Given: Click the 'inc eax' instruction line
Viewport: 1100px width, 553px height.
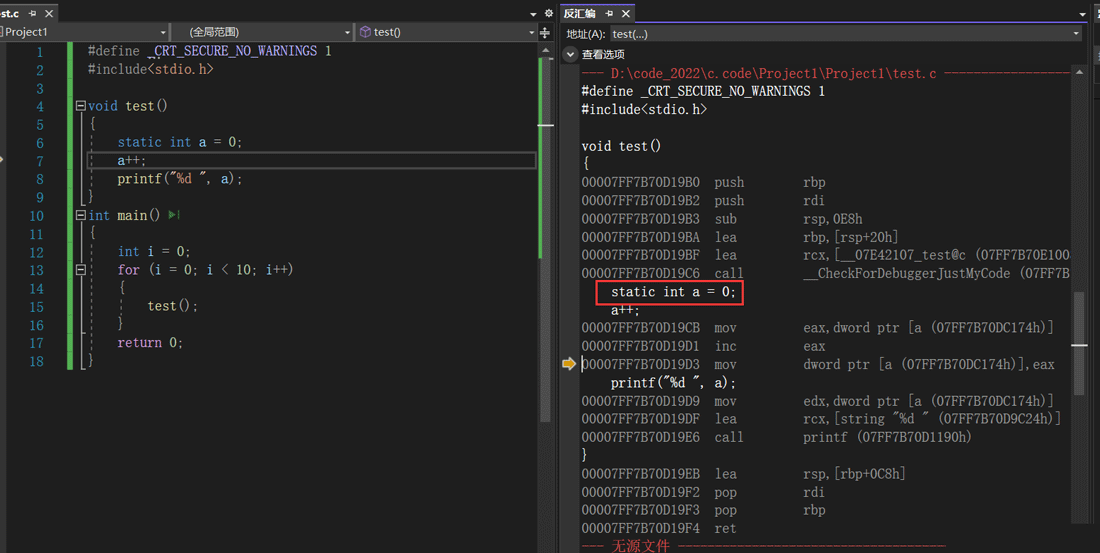Looking at the screenshot, I should click(x=704, y=347).
